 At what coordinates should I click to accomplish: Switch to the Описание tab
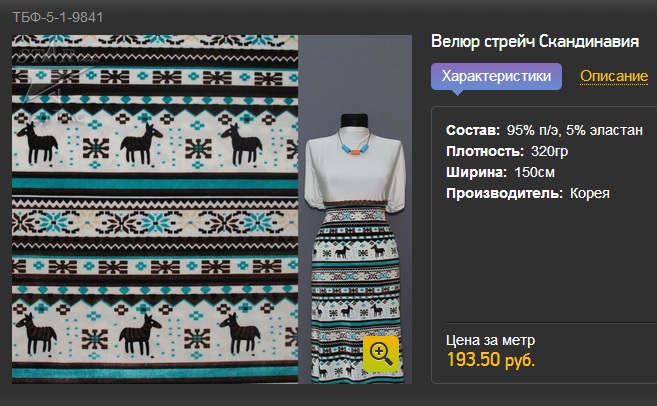coord(614,76)
